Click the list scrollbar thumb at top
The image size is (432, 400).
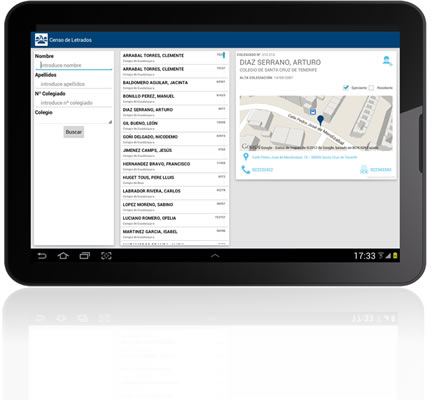pyautogui.click(x=224, y=55)
